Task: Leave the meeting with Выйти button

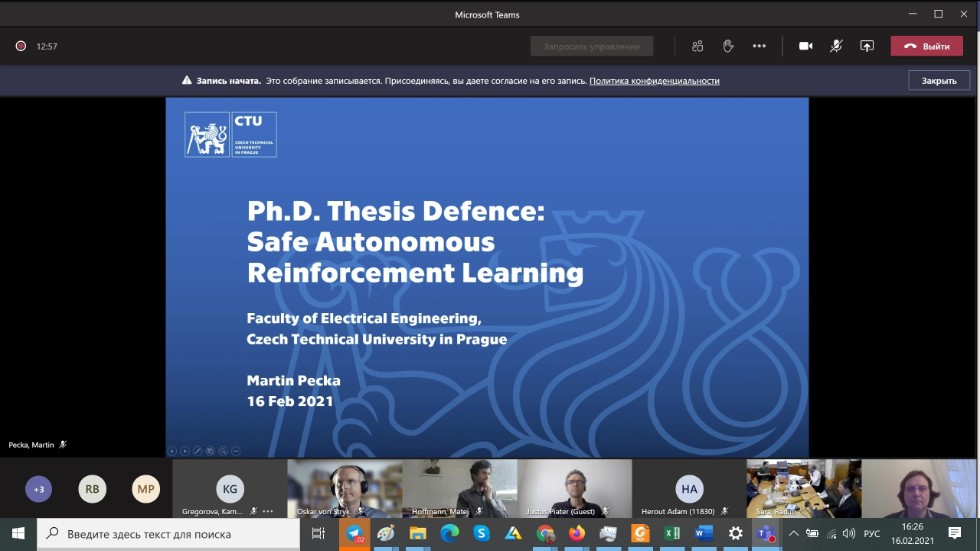Action: click(927, 46)
